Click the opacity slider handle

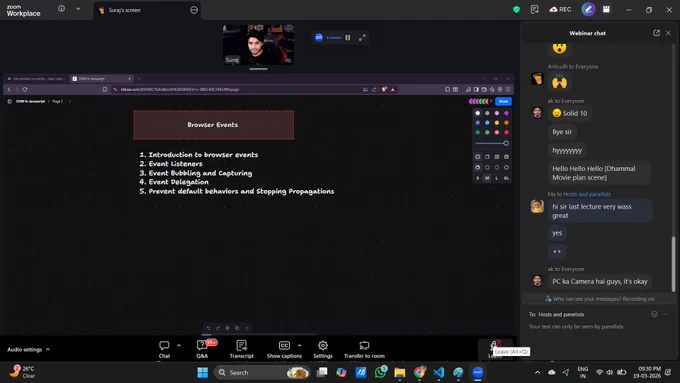tap(506, 144)
